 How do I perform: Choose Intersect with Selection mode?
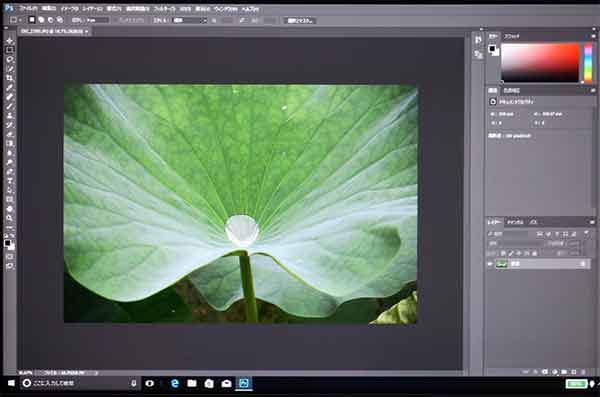60,20
